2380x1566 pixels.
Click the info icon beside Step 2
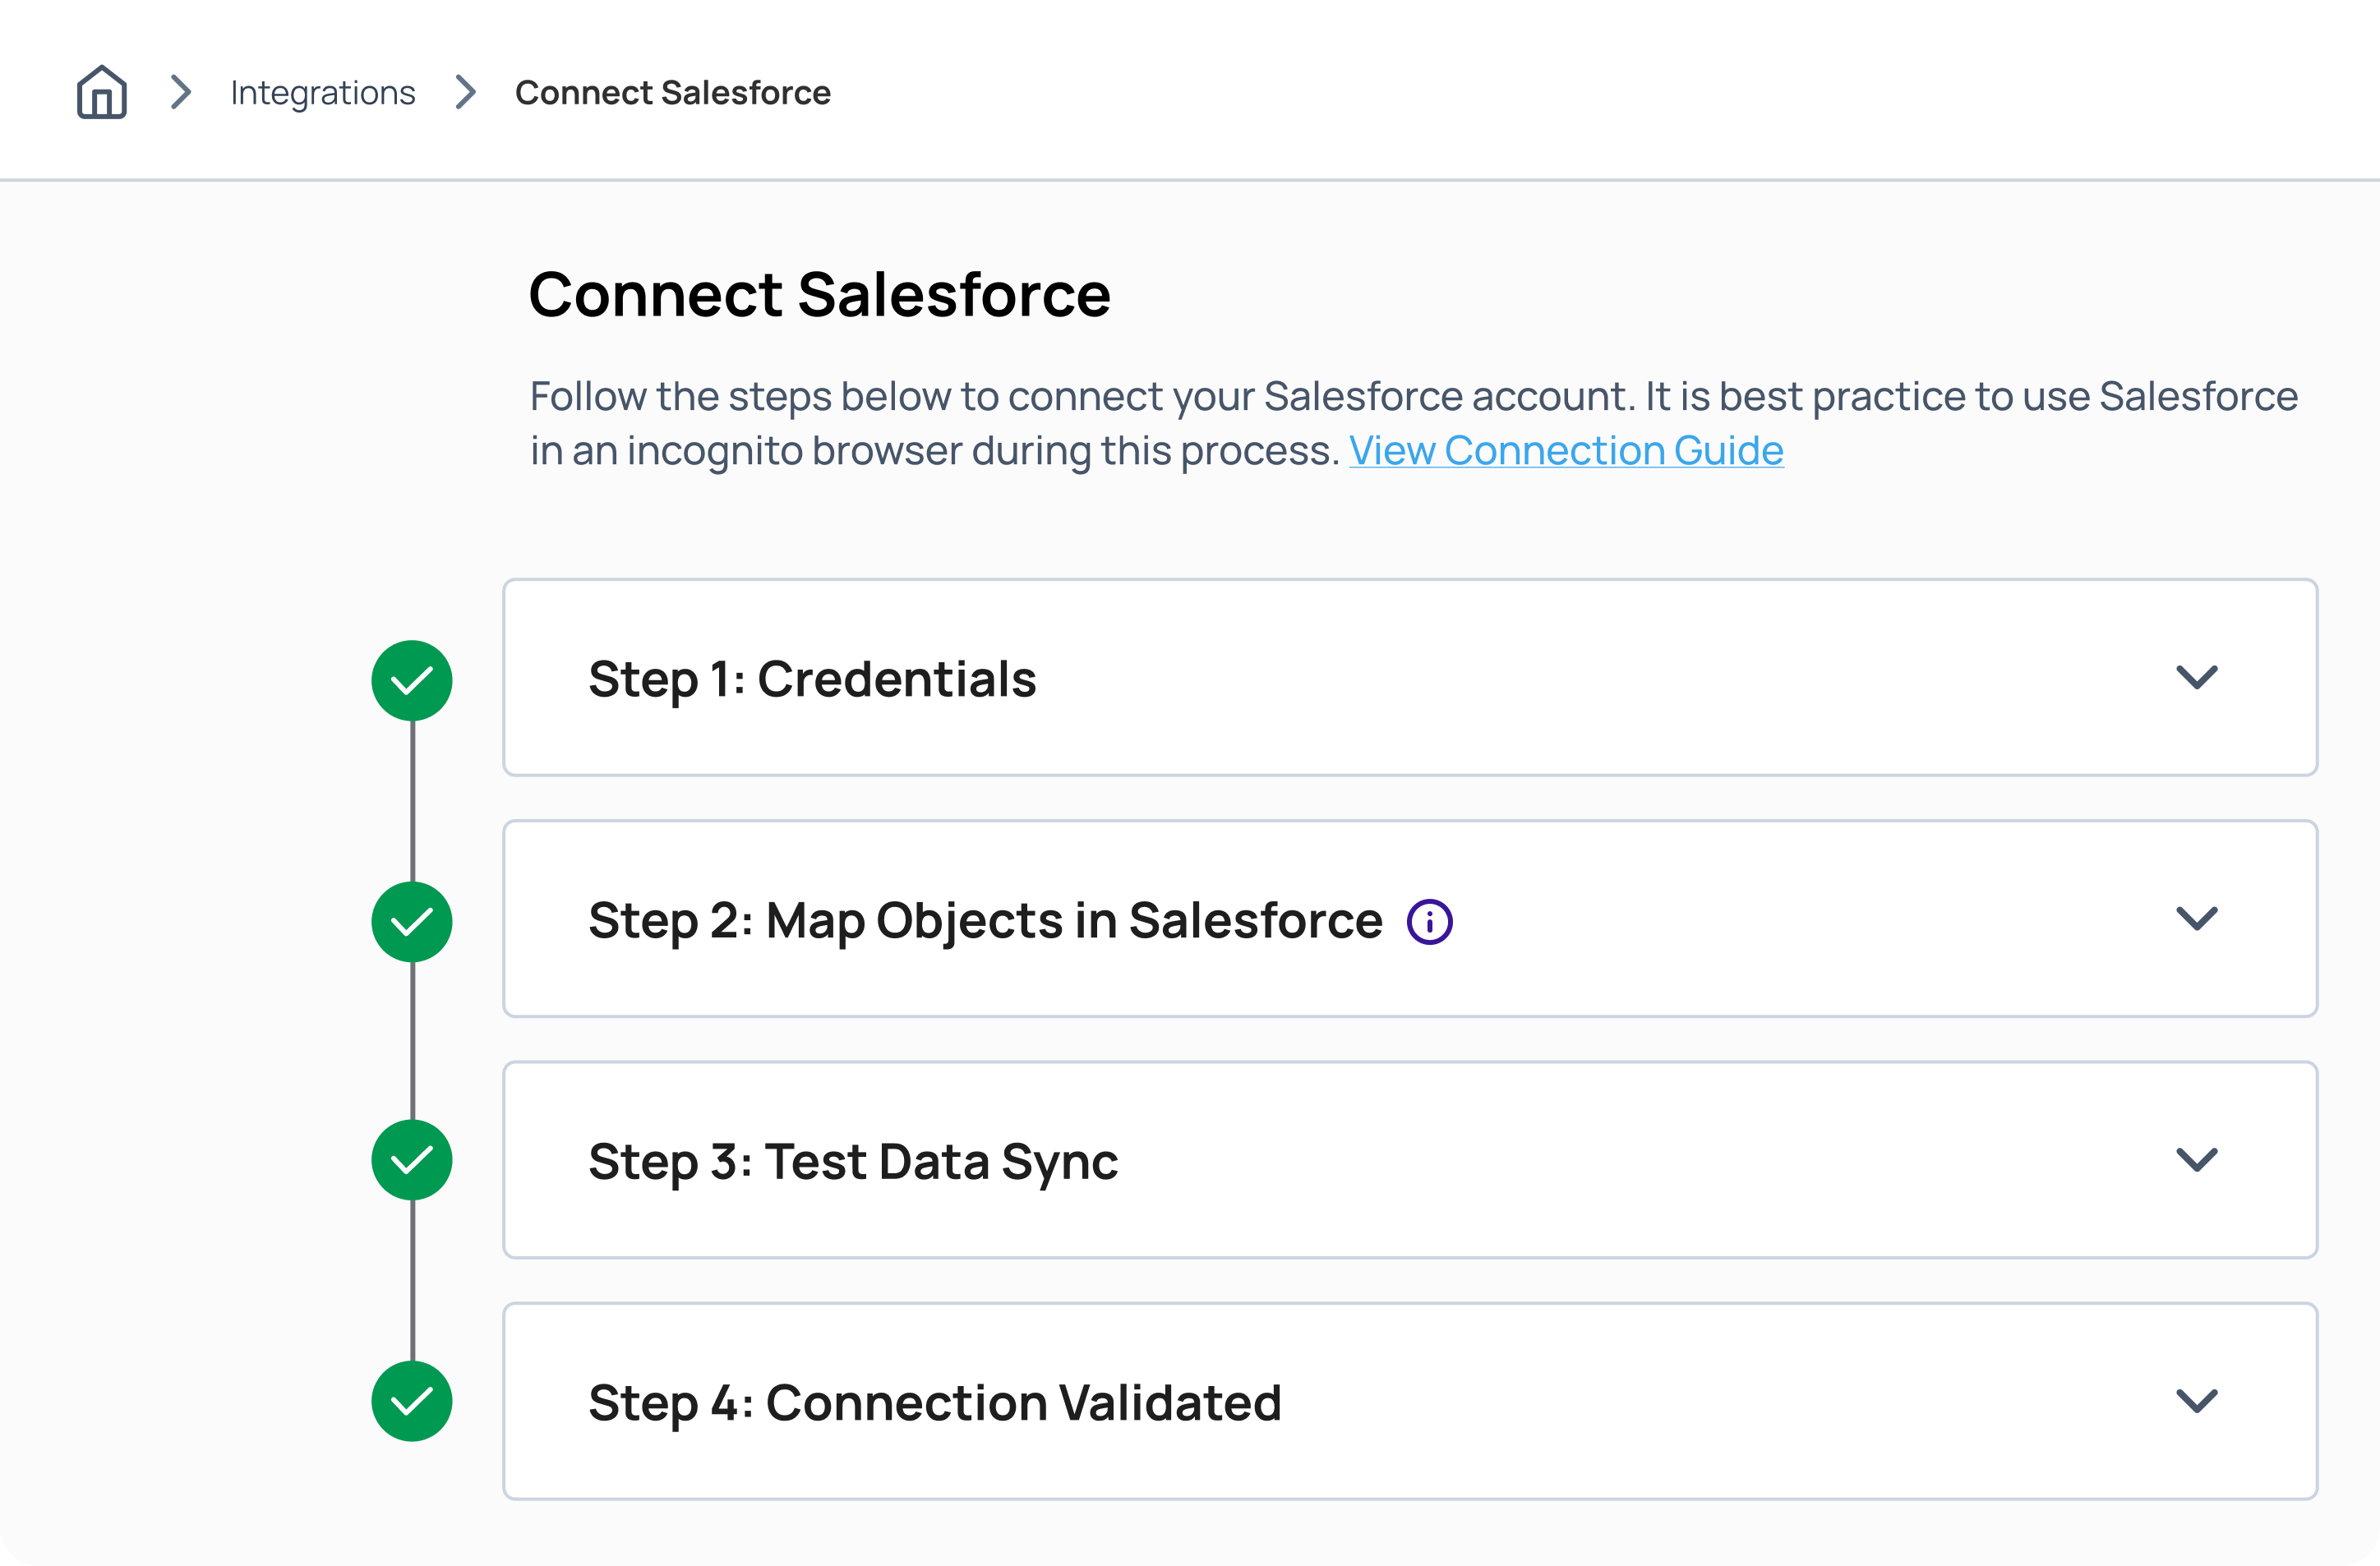click(1429, 921)
